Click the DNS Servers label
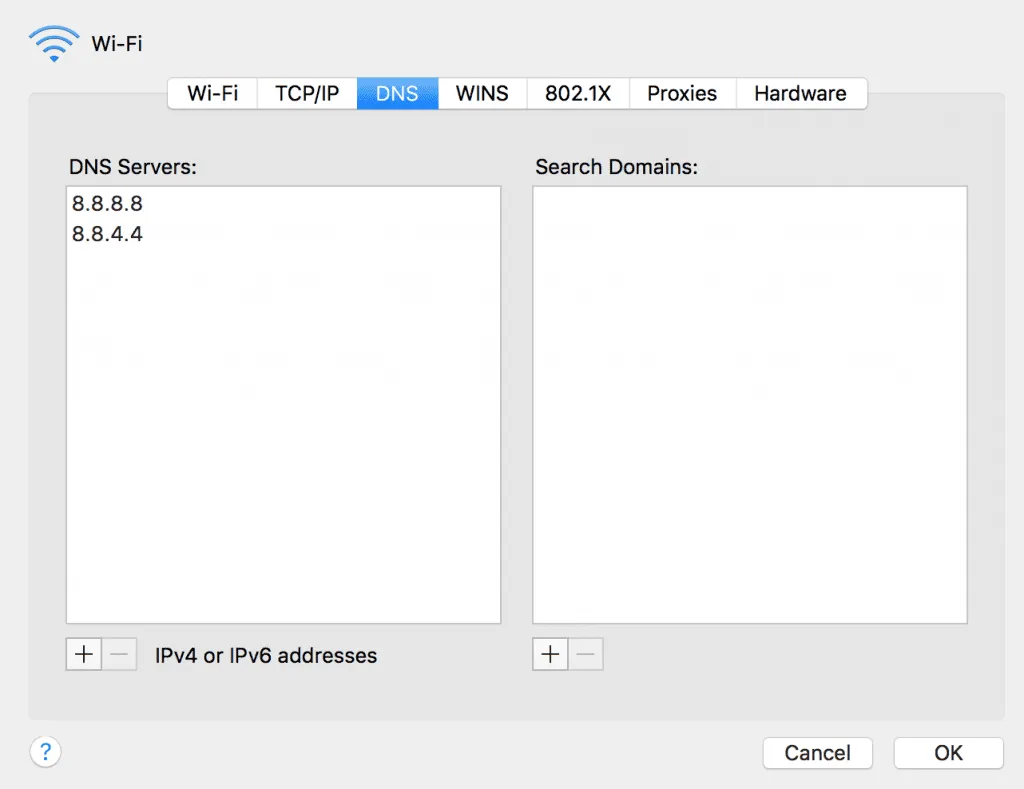The width and height of the screenshot is (1024, 789). (133, 167)
